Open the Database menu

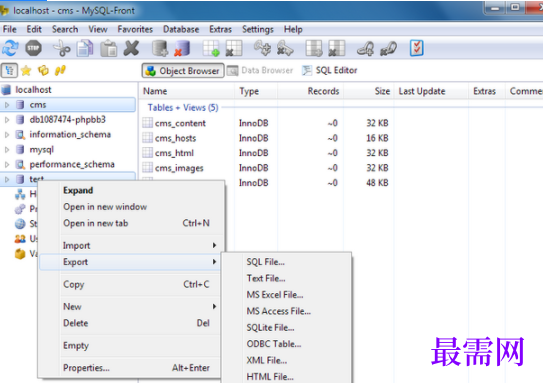(x=181, y=29)
